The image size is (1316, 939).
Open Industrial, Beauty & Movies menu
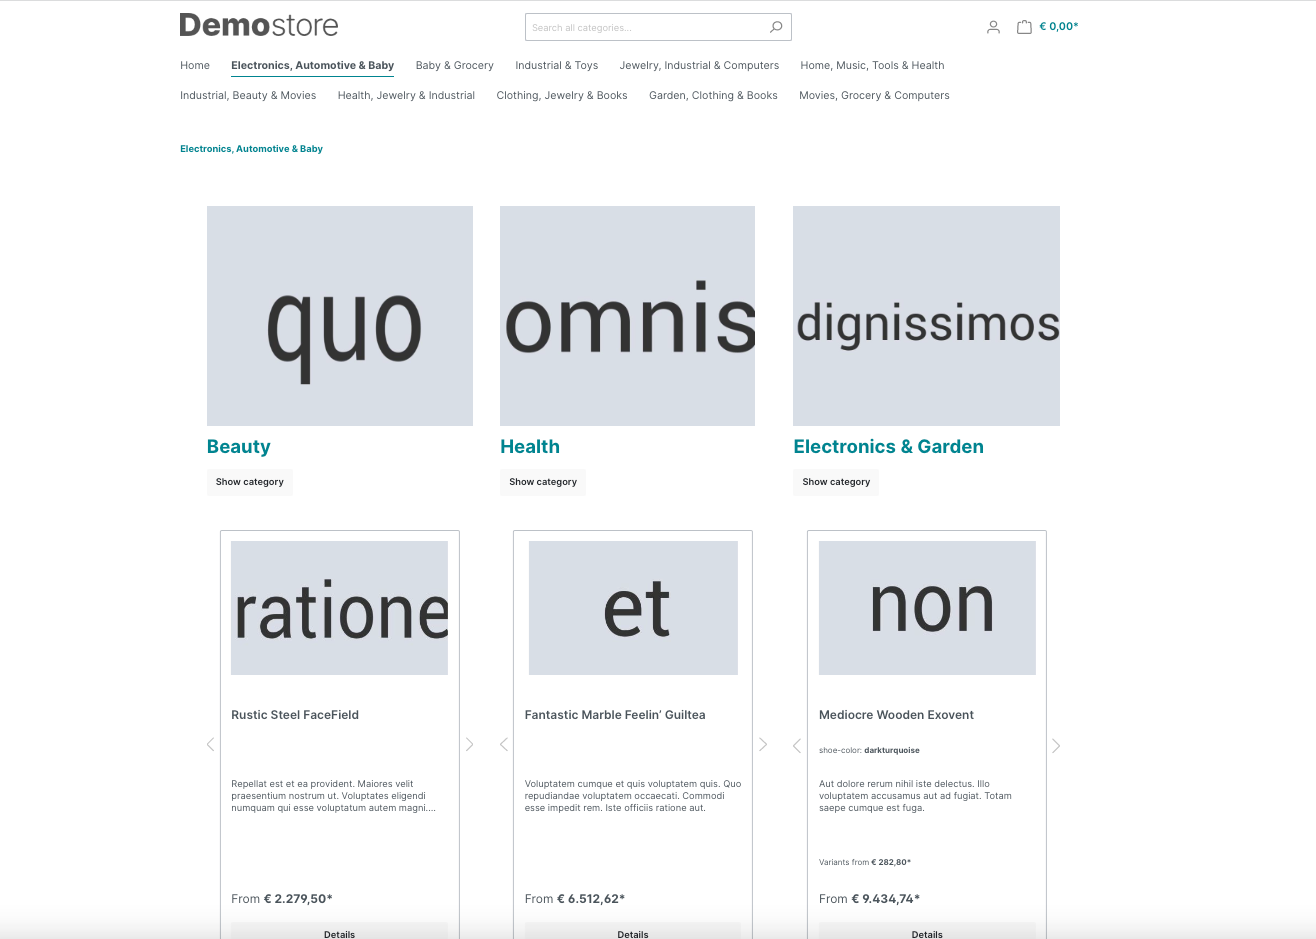tap(248, 95)
